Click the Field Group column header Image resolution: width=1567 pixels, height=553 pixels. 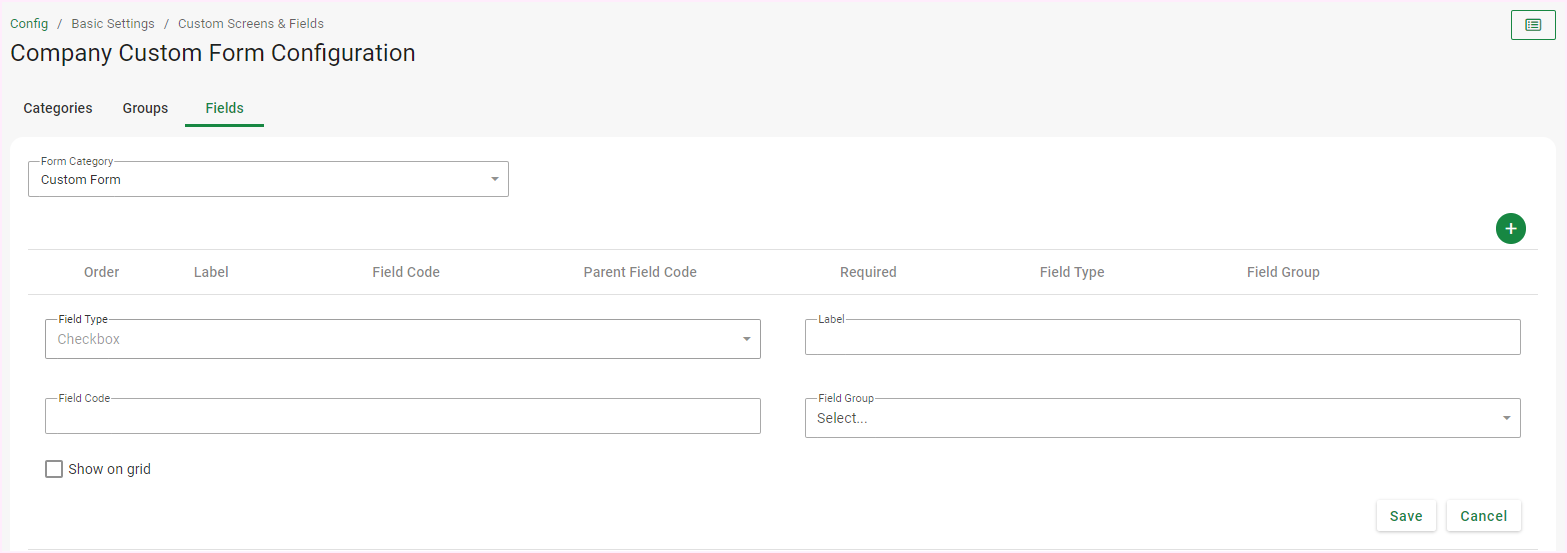point(1283,272)
